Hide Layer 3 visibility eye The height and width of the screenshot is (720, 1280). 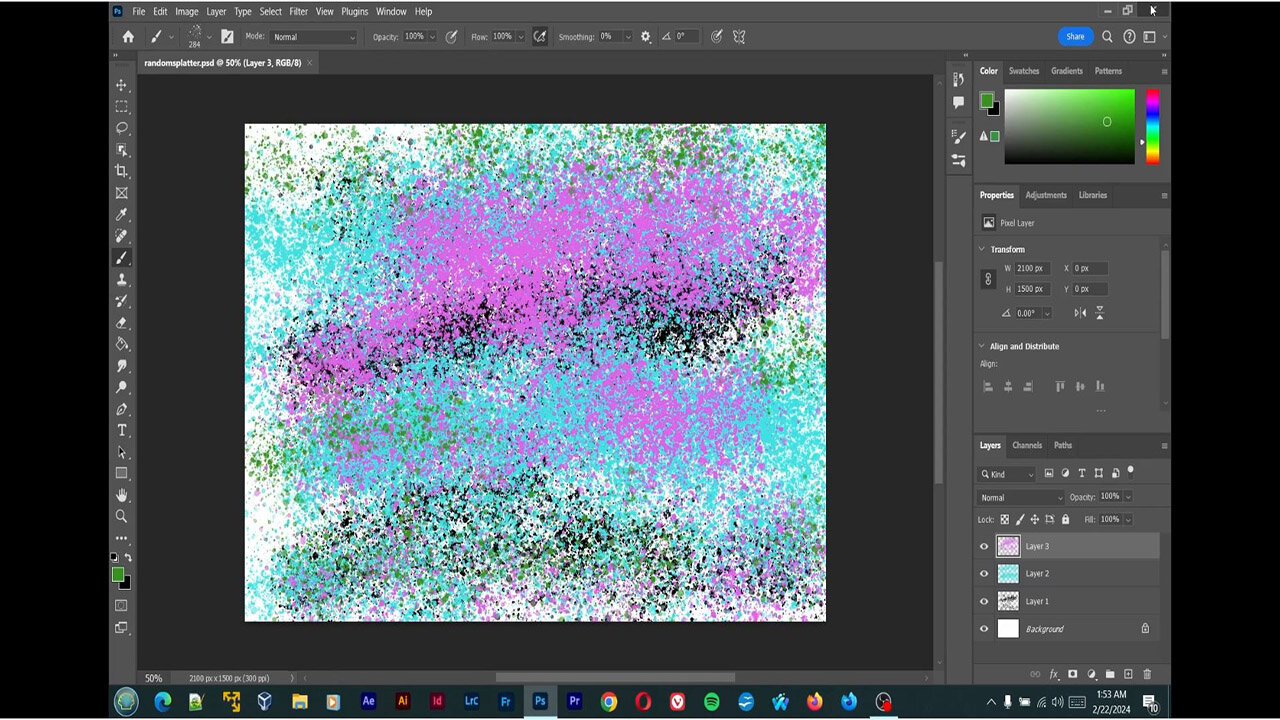coord(984,546)
